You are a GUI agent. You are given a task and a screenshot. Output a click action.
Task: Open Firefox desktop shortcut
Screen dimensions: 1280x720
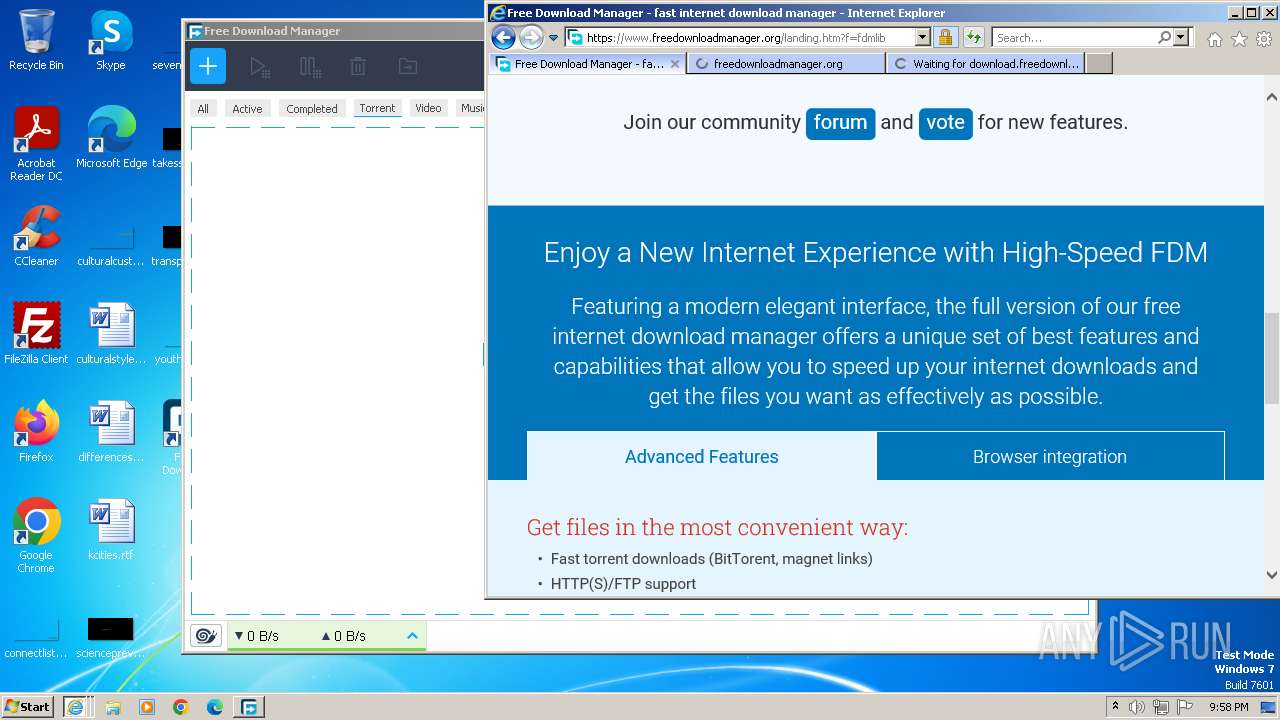(x=36, y=432)
